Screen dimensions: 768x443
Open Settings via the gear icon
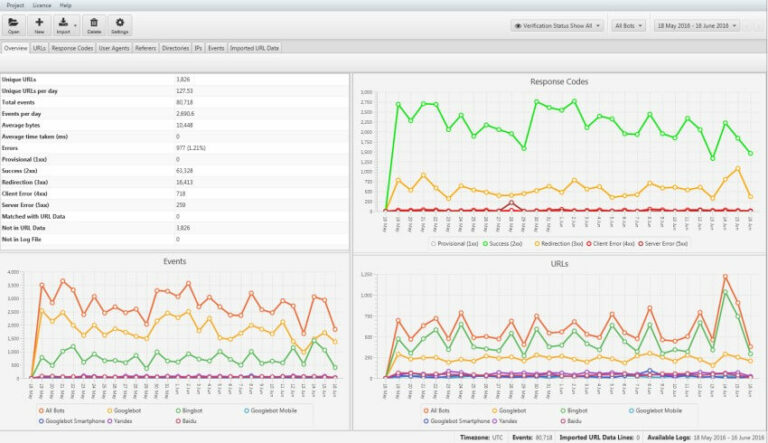120,25
